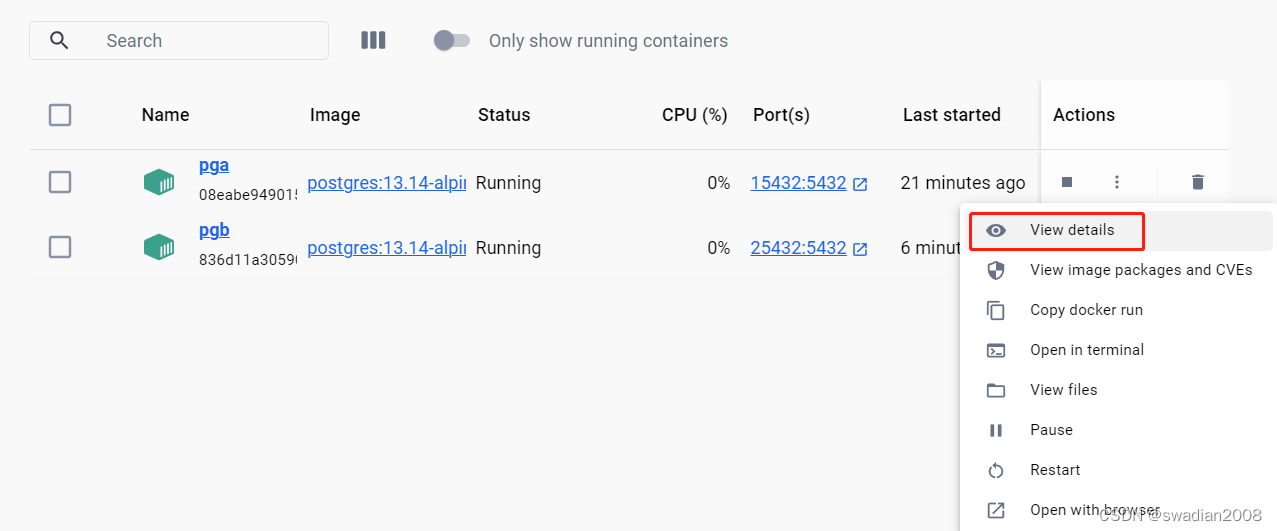Click the search magnifier icon
Viewport: 1277px width, 531px height.
coord(60,40)
